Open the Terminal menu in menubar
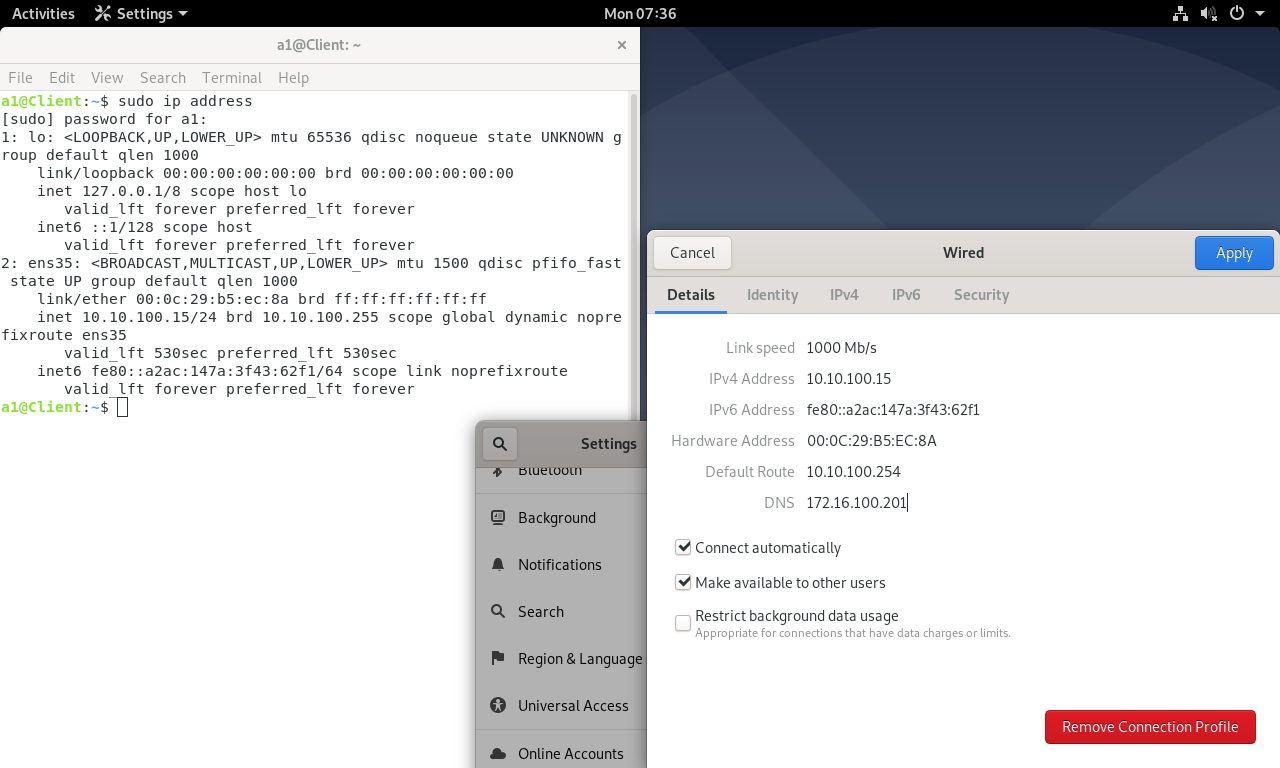Screen dimensions: 1280x768 (x=231, y=78)
